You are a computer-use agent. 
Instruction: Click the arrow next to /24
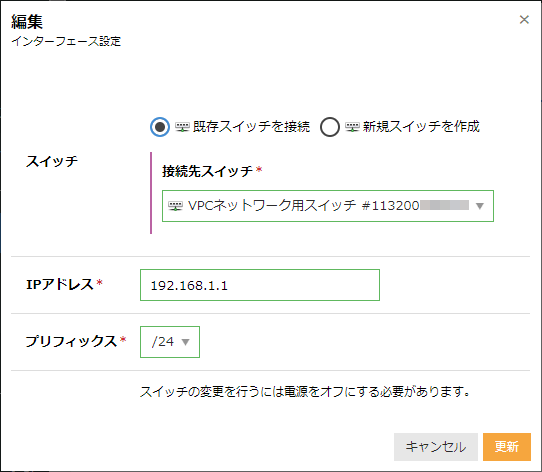(186, 342)
